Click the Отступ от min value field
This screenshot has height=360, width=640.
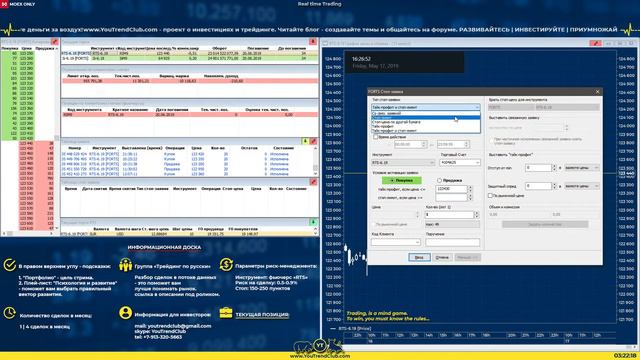point(538,168)
